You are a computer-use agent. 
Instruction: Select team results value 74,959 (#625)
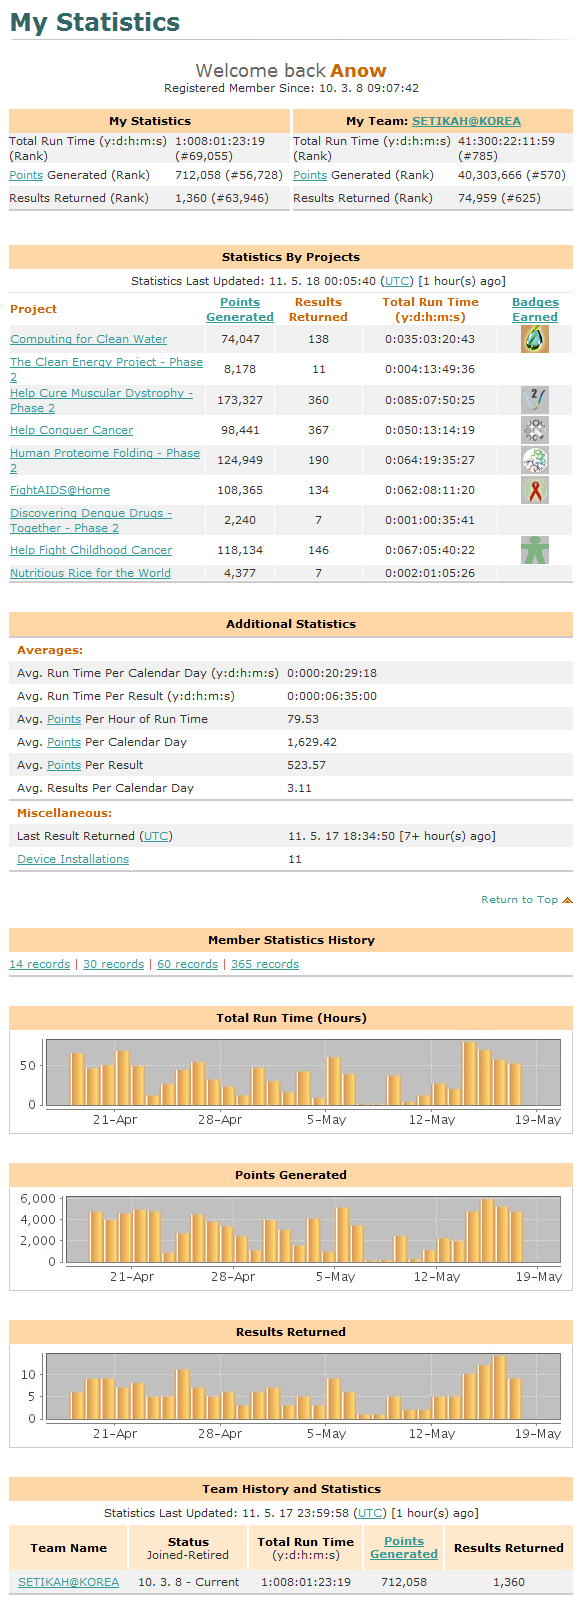point(499,198)
